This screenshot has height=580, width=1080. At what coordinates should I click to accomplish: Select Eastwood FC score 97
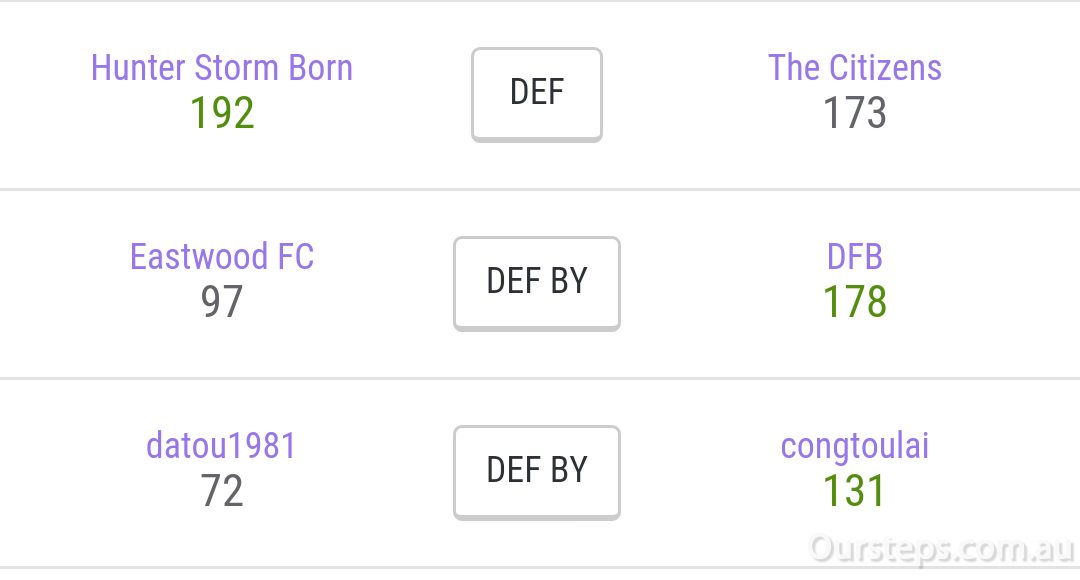coord(222,301)
